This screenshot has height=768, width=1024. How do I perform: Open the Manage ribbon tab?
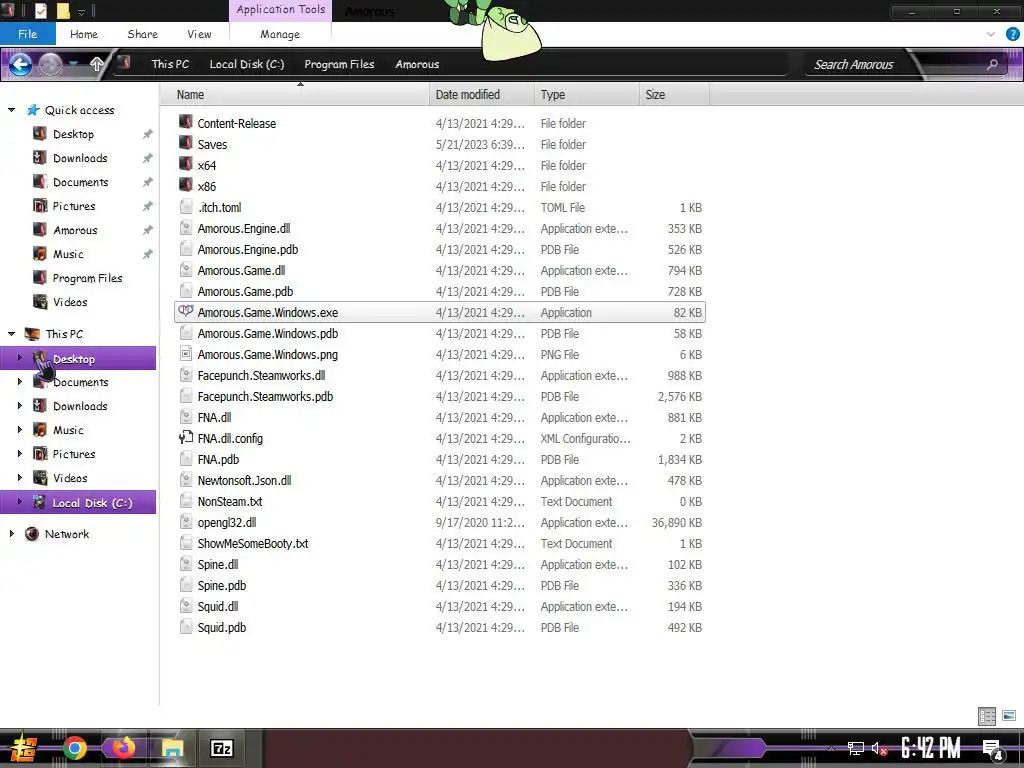pyautogui.click(x=280, y=34)
